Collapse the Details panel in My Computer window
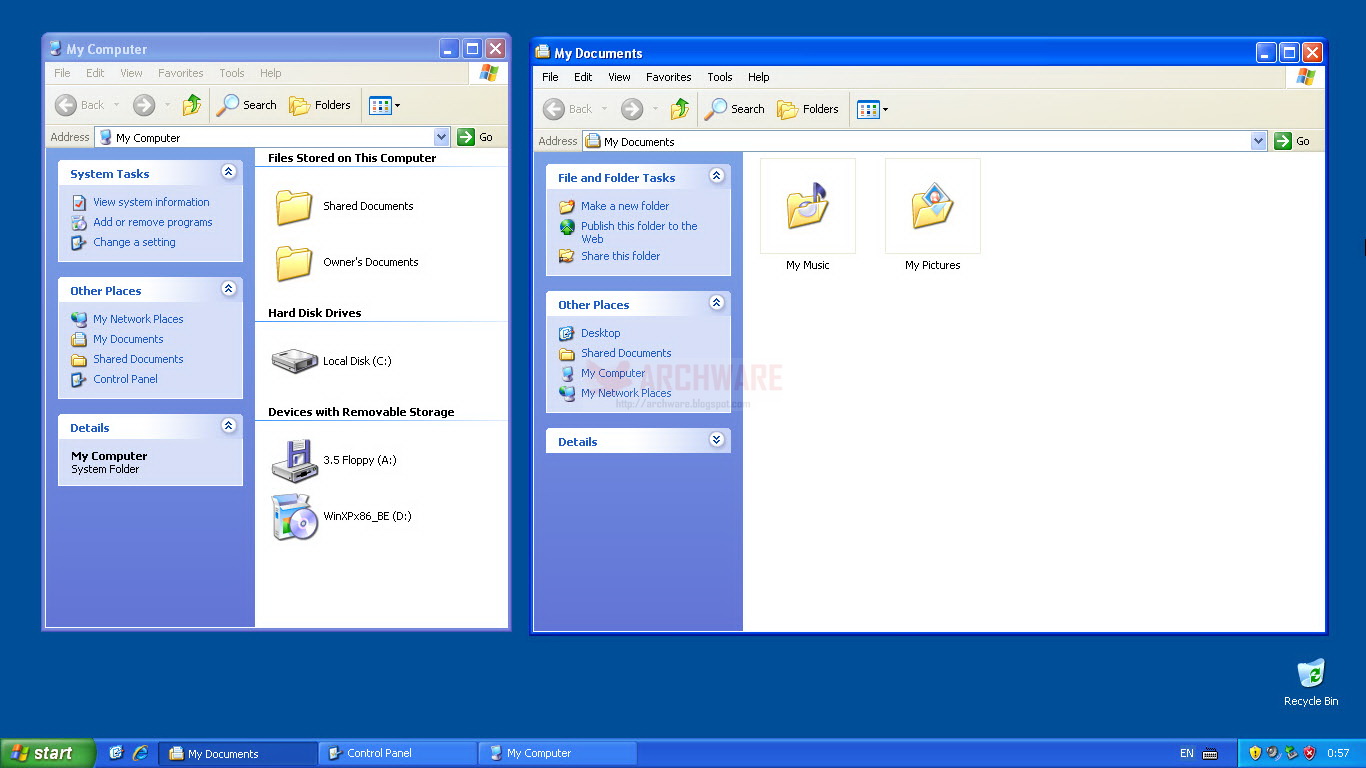The image size is (1366, 768). (x=228, y=426)
